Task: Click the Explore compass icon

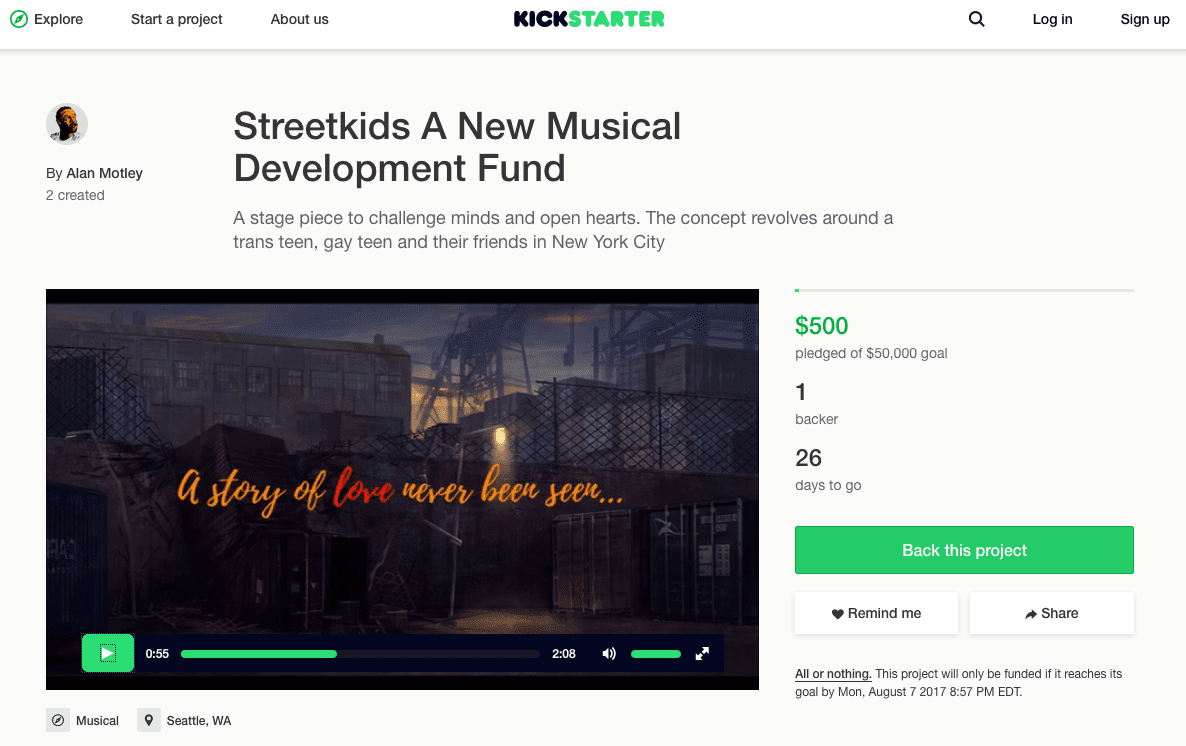Action: click(19, 19)
